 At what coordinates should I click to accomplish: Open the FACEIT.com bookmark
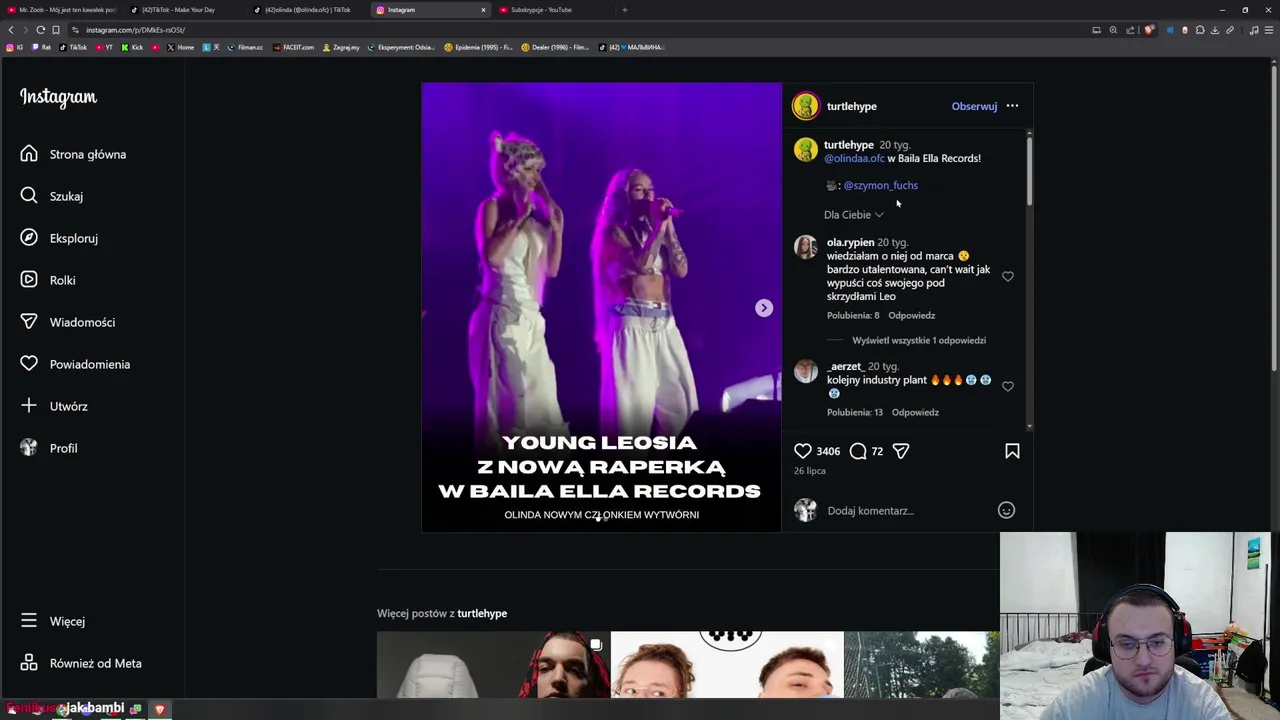(x=294, y=47)
